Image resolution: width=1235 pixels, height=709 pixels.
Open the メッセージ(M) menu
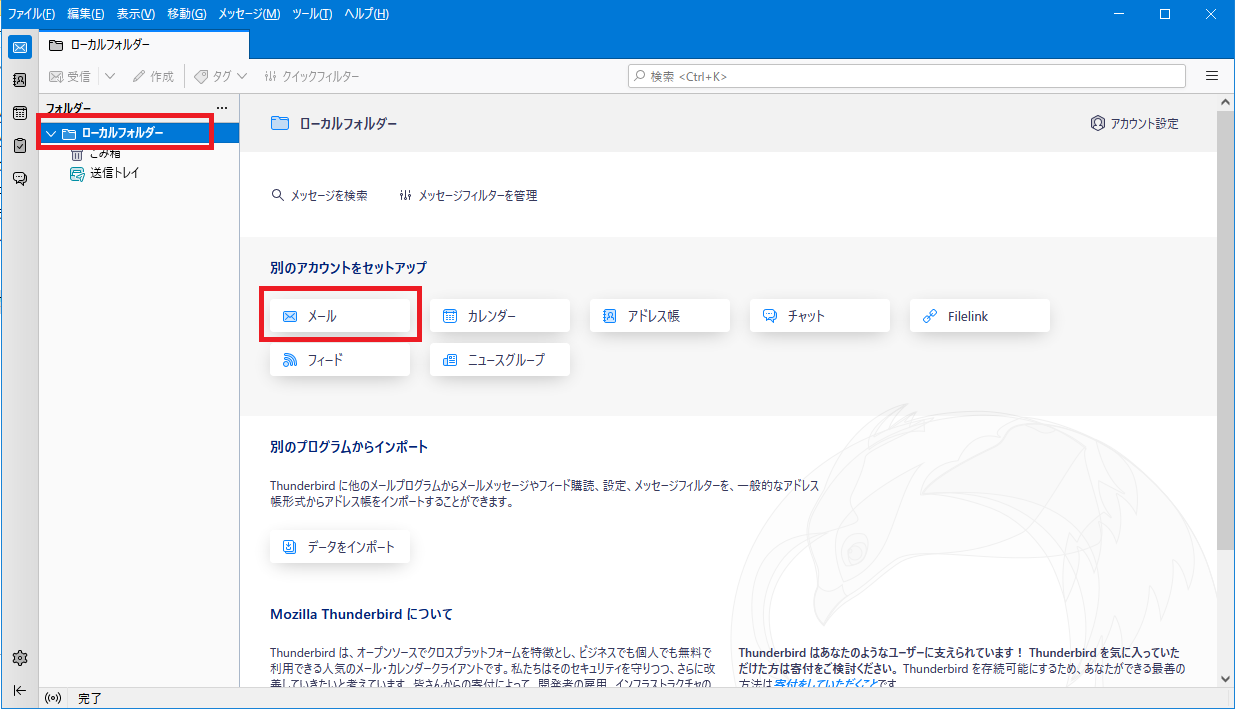coord(249,14)
